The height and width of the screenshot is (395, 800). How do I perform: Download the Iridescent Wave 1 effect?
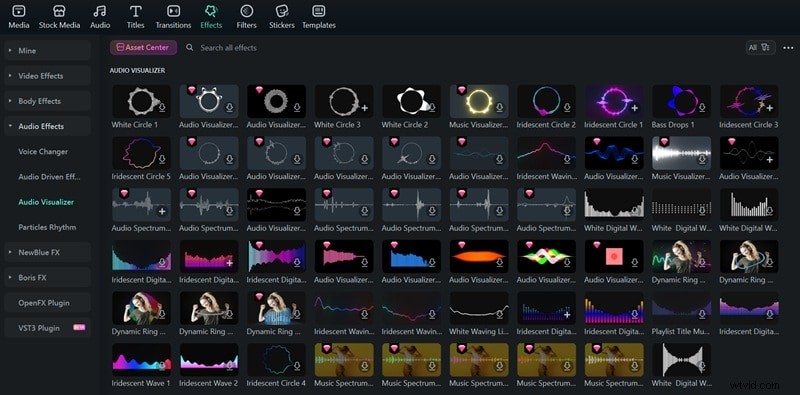(162, 366)
